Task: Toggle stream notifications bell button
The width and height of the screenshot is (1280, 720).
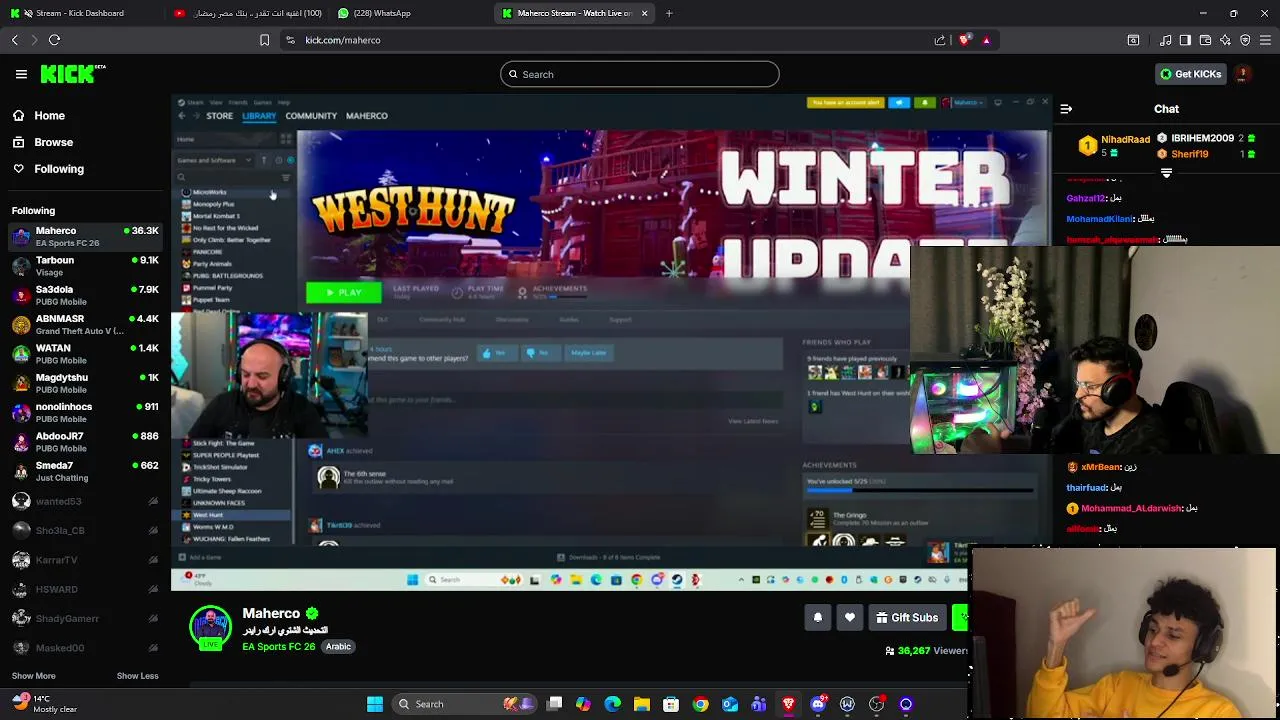Action: (x=817, y=618)
